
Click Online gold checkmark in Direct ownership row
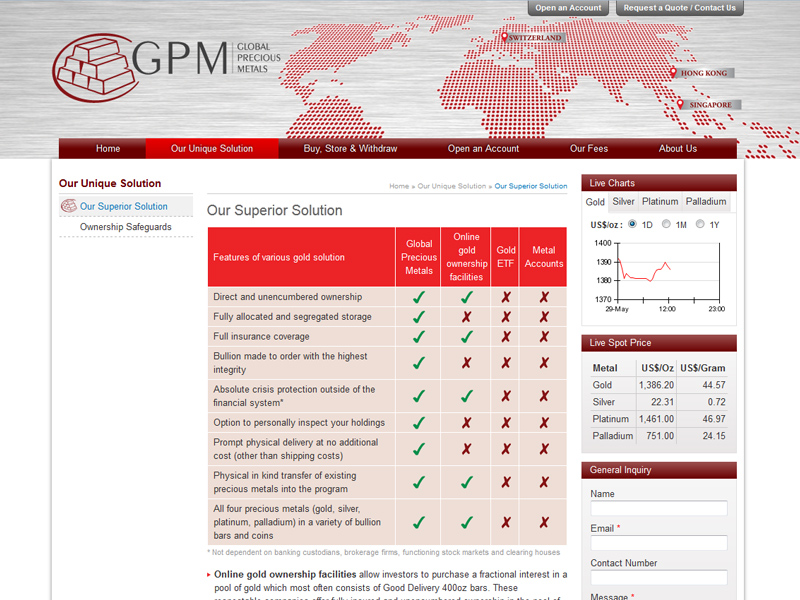pyautogui.click(x=466, y=297)
